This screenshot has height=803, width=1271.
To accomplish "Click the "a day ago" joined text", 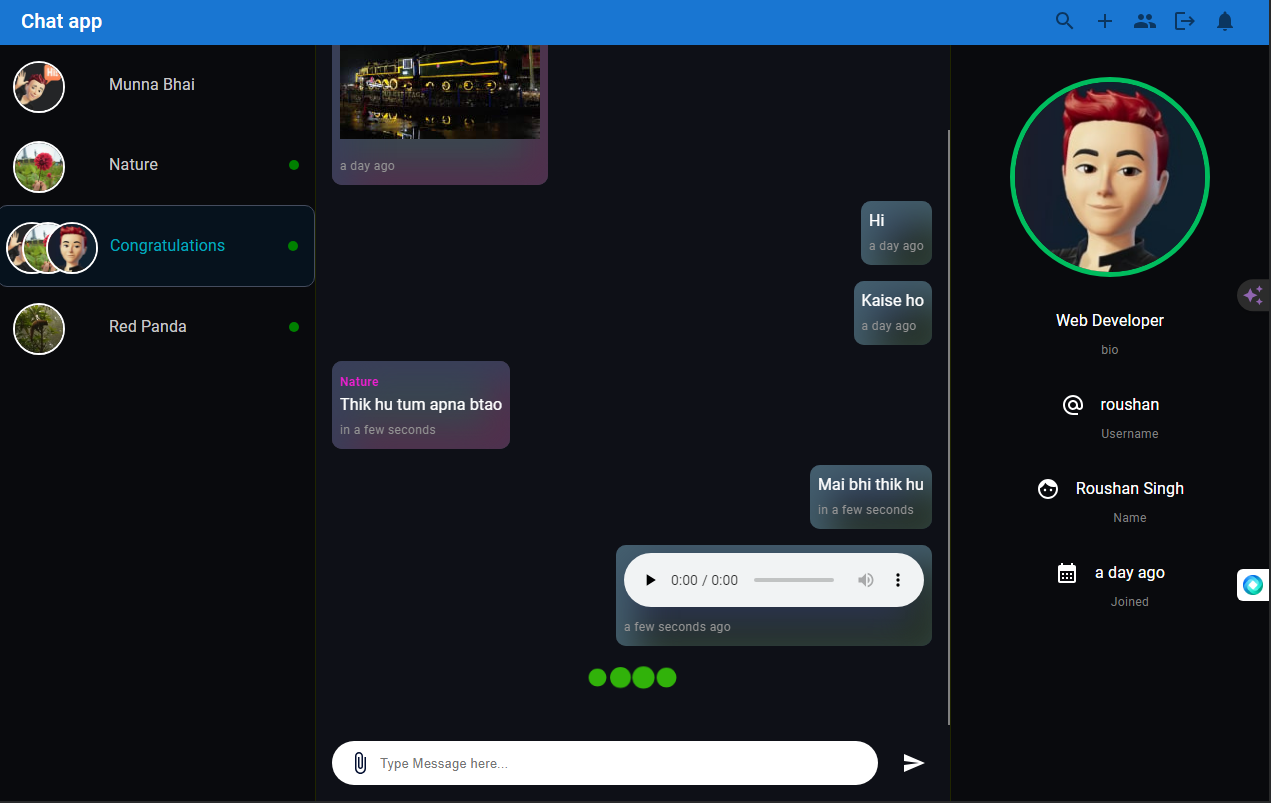I will pos(1130,573).
